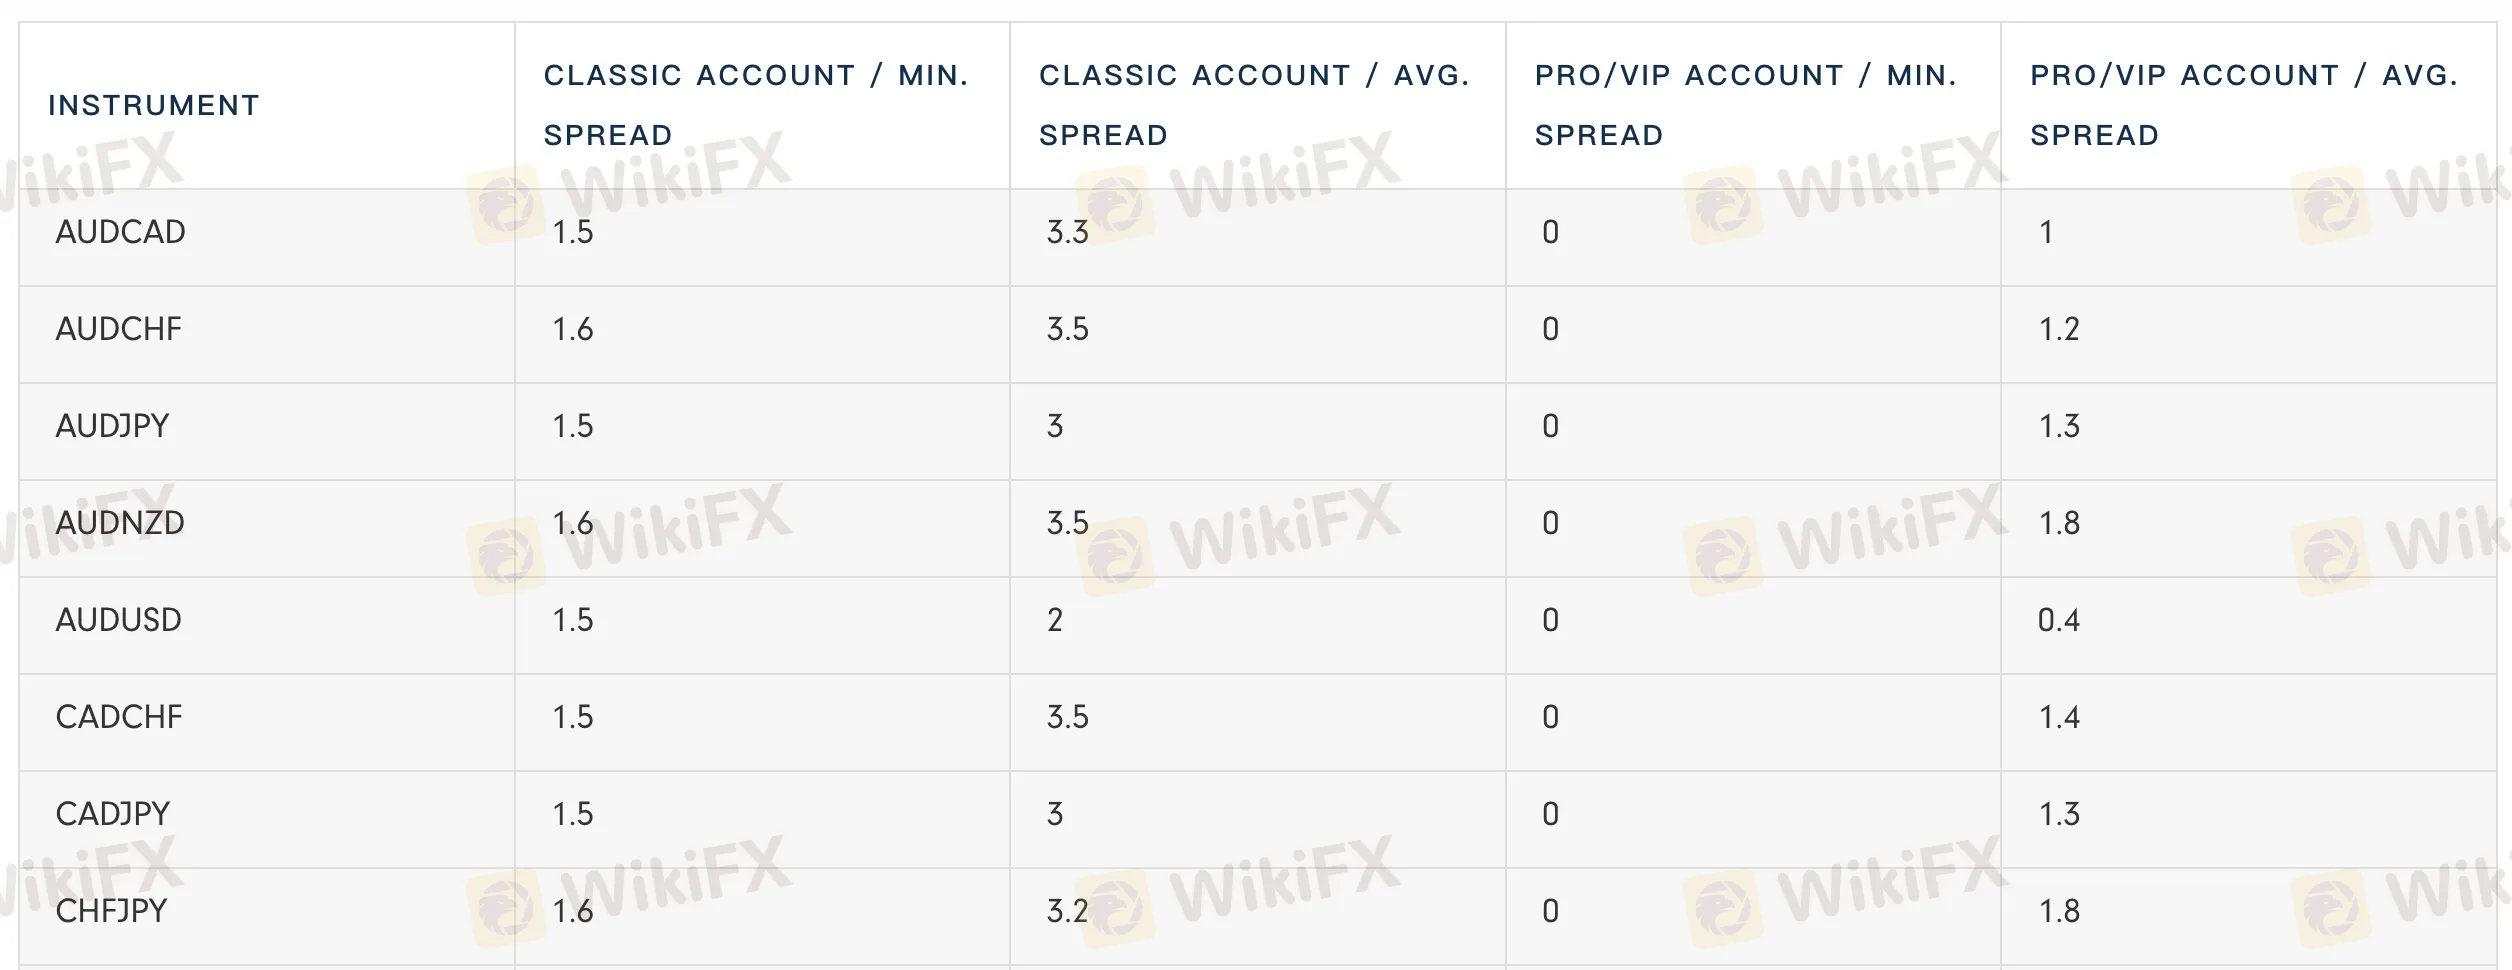Select AUDCAD Pro/VIP average spread value 1

click(x=2046, y=232)
